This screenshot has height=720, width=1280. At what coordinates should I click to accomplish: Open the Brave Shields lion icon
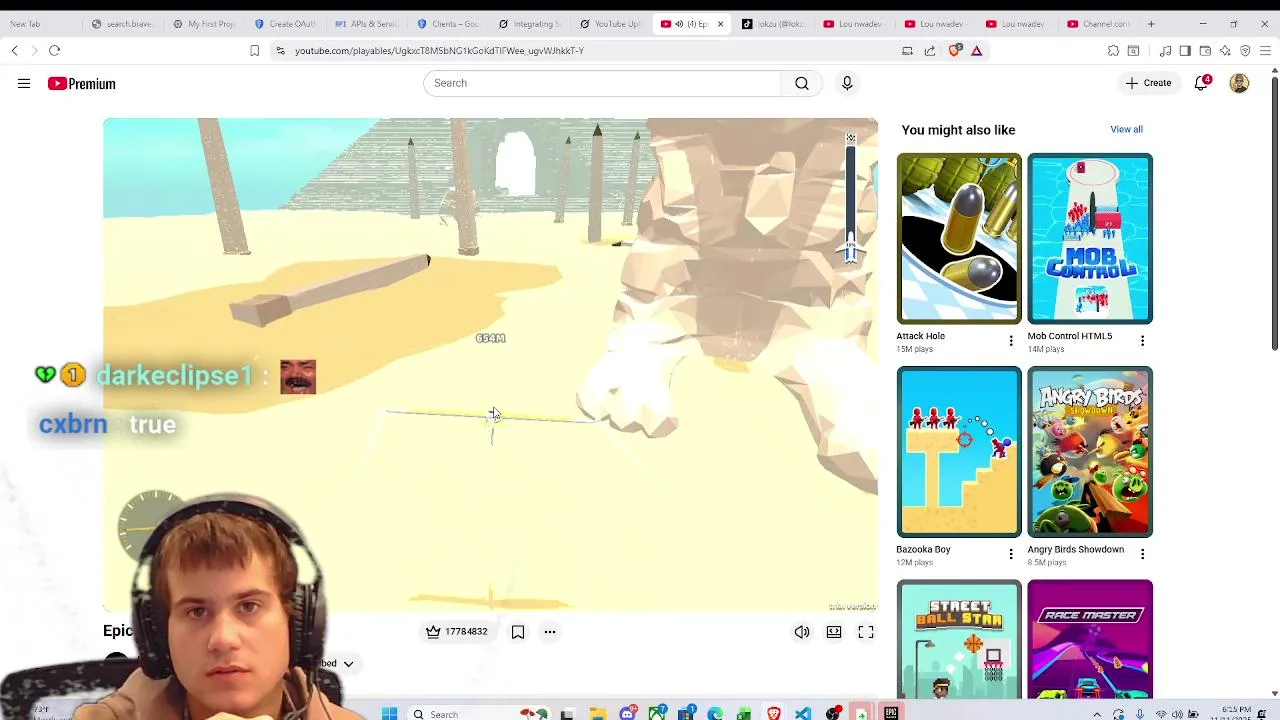pos(955,50)
